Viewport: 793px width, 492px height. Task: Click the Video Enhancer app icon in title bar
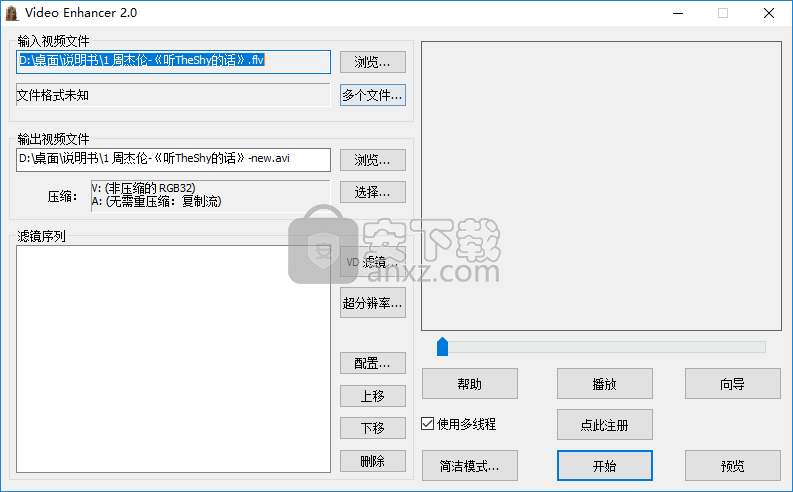[12, 13]
